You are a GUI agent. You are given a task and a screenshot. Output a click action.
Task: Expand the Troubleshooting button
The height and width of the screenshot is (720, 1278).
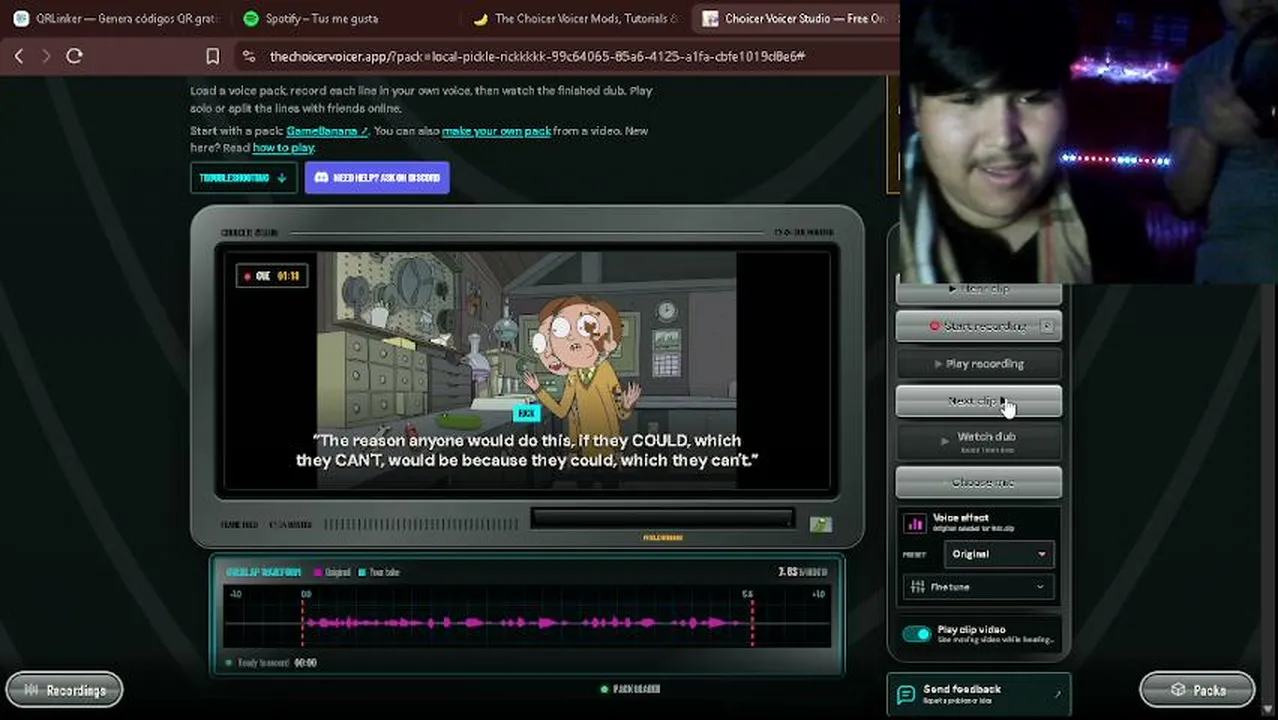243,177
